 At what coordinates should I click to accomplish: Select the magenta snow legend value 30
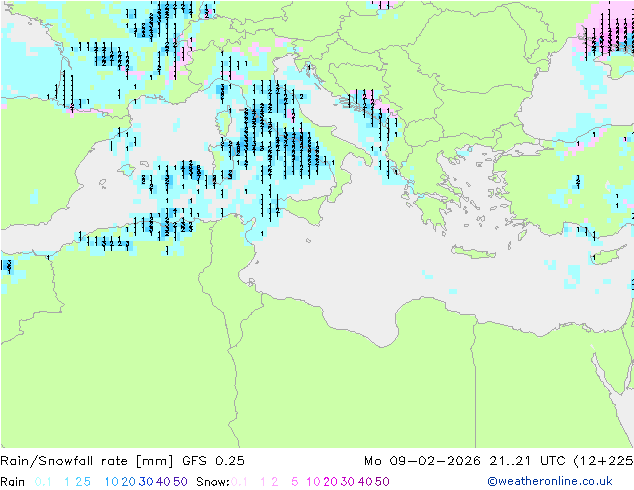coord(348,482)
